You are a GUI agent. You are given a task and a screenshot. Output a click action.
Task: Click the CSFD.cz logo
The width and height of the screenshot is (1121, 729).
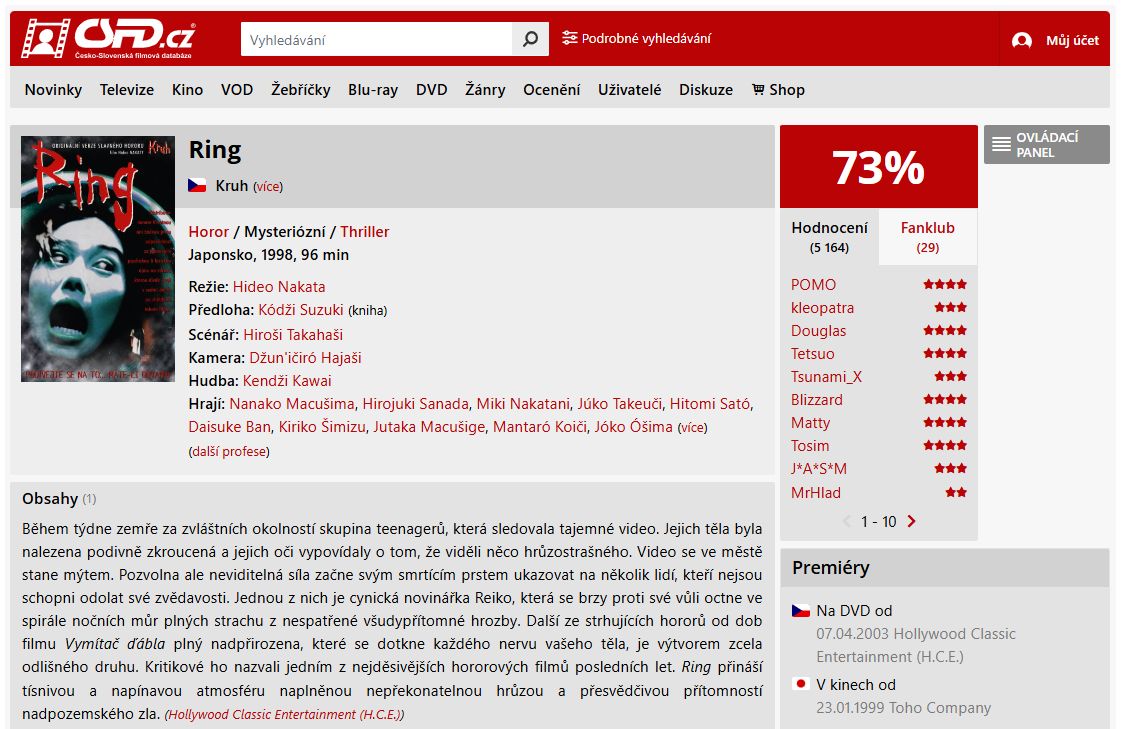[x=108, y=39]
